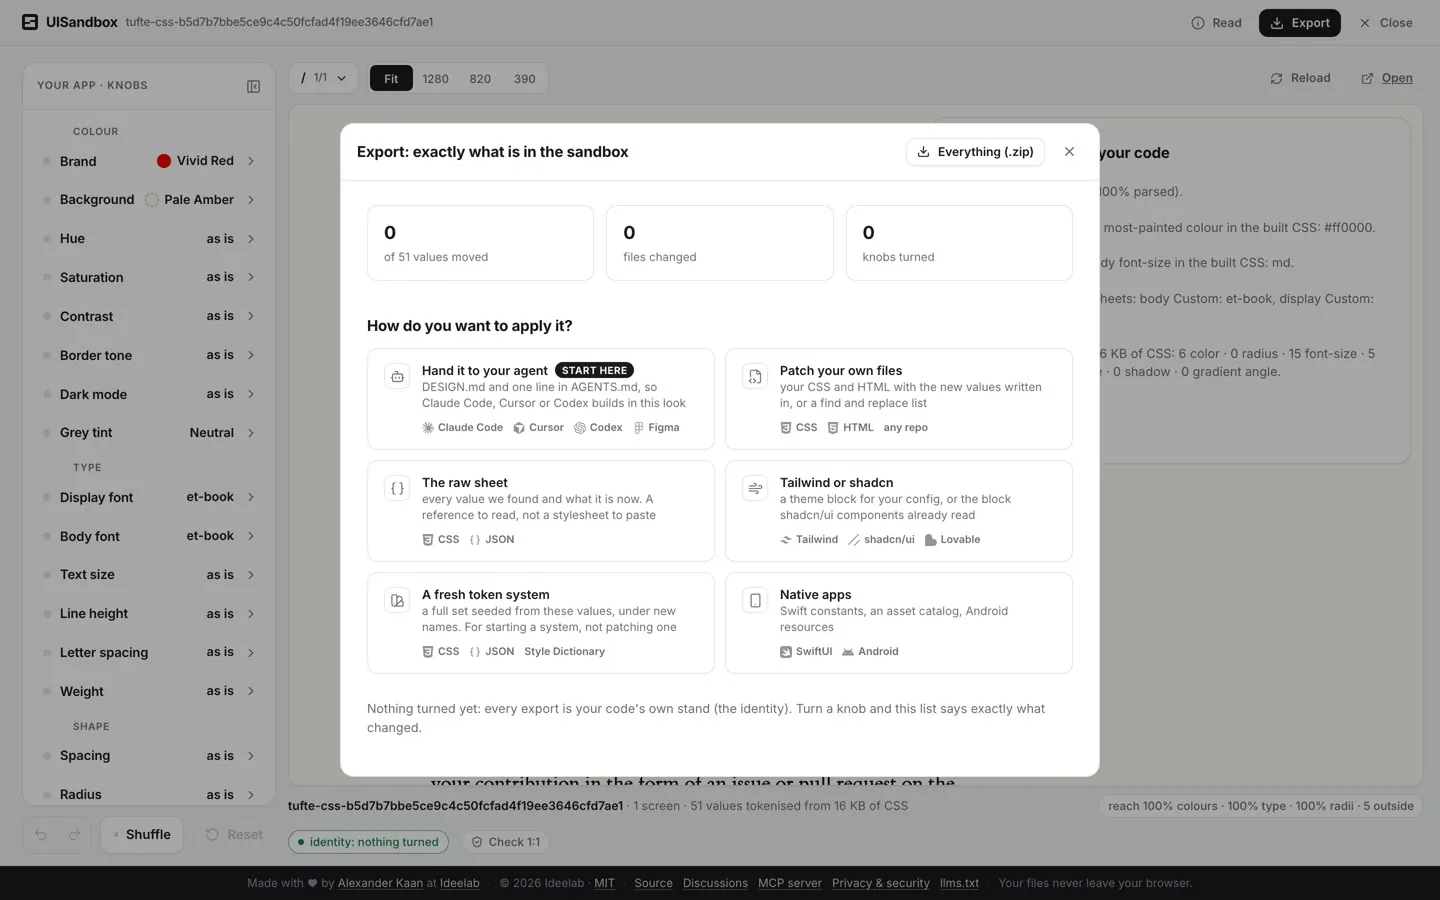Download Everything (.zip)
The image size is (1440, 900).
click(975, 152)
